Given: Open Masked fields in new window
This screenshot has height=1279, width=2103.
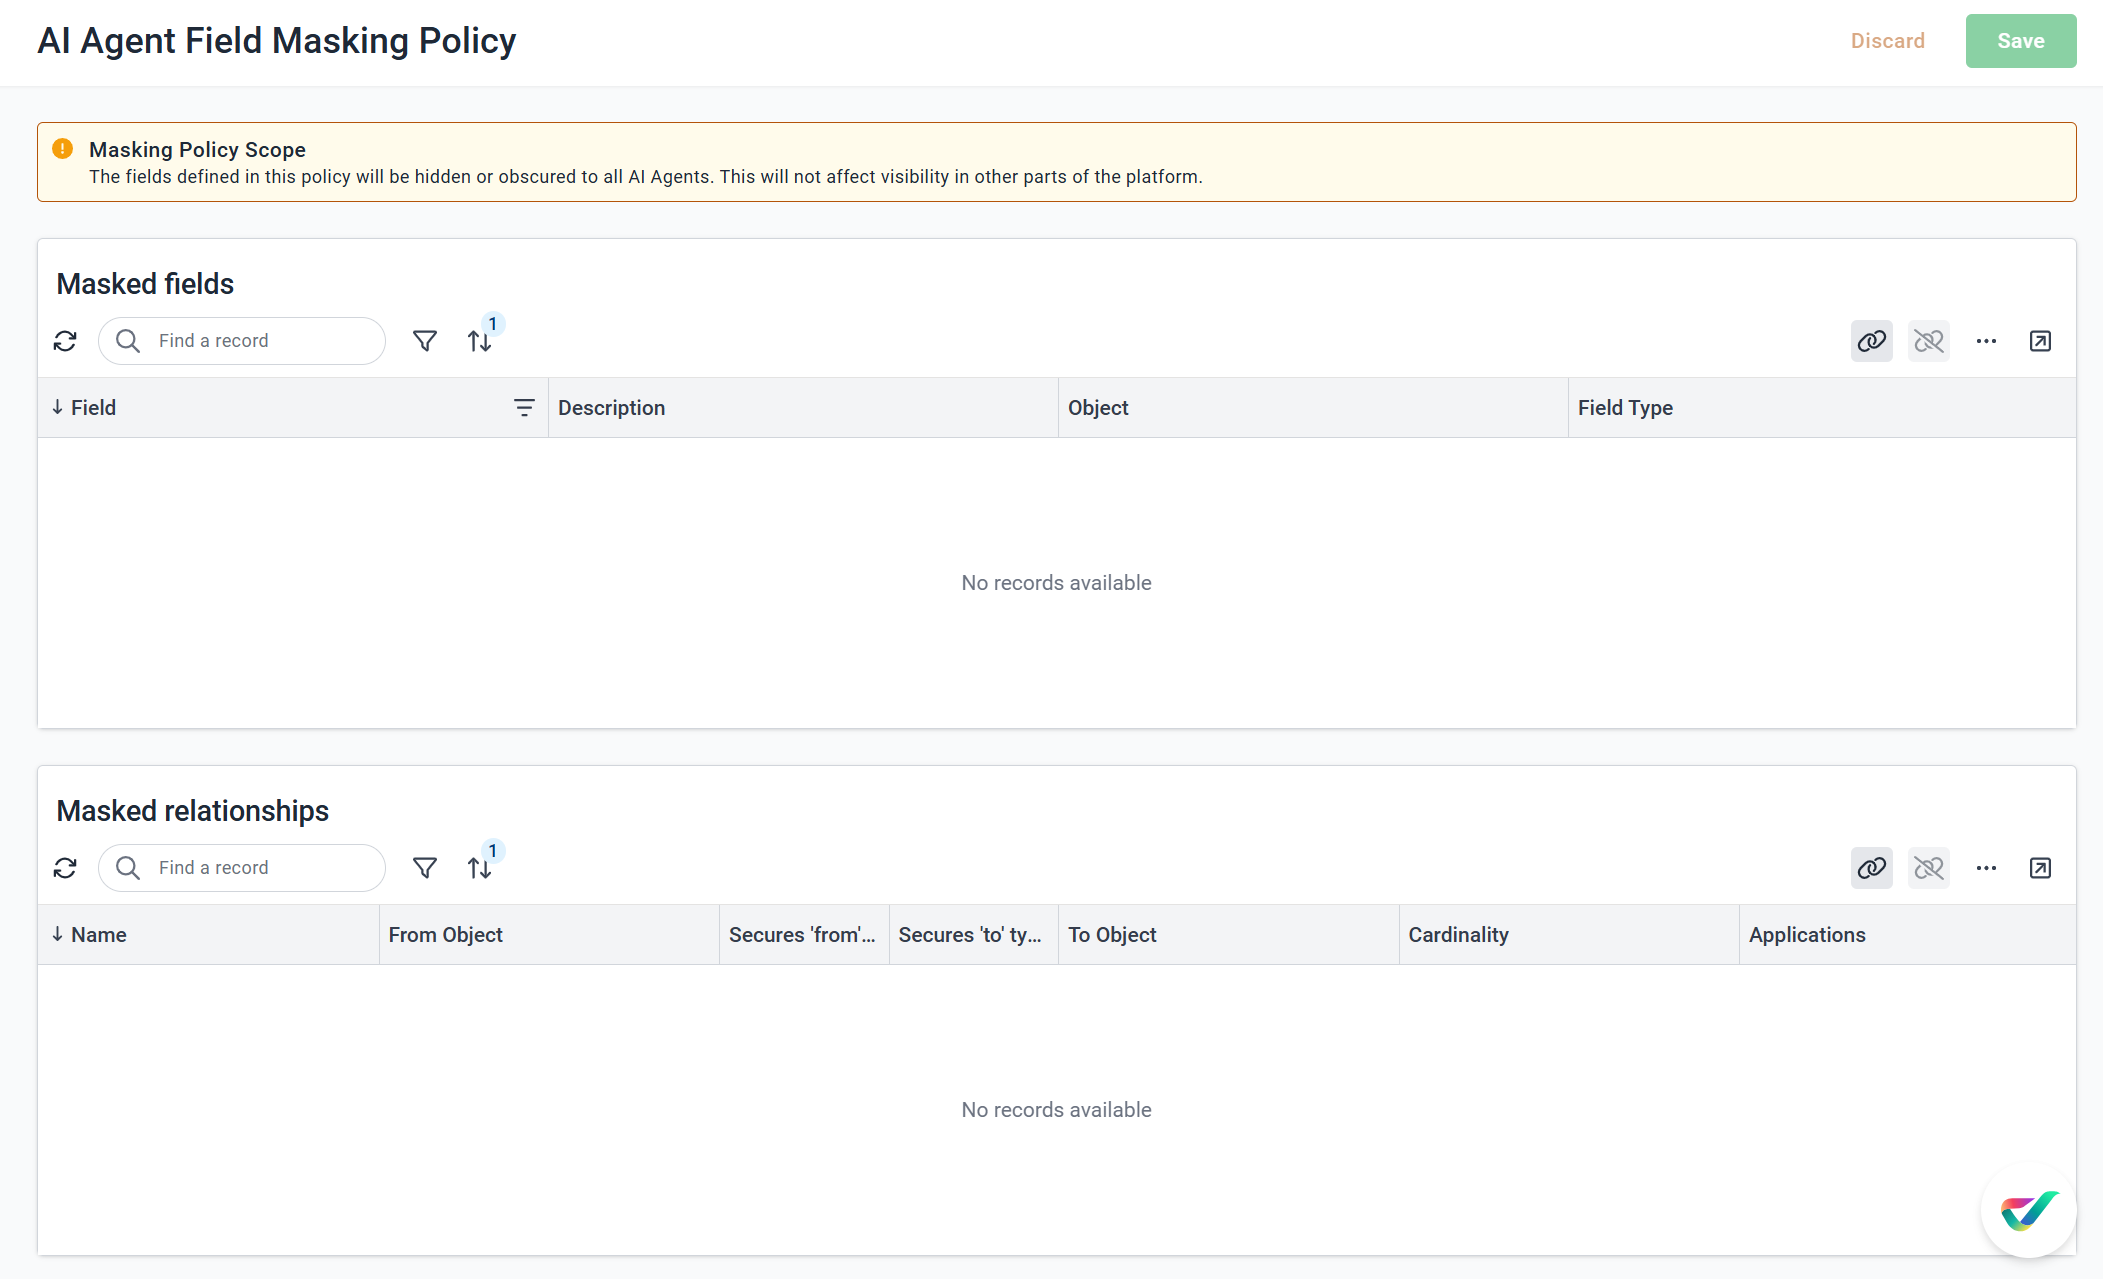Looking at the screenshot, I should tap(2040, 341).
